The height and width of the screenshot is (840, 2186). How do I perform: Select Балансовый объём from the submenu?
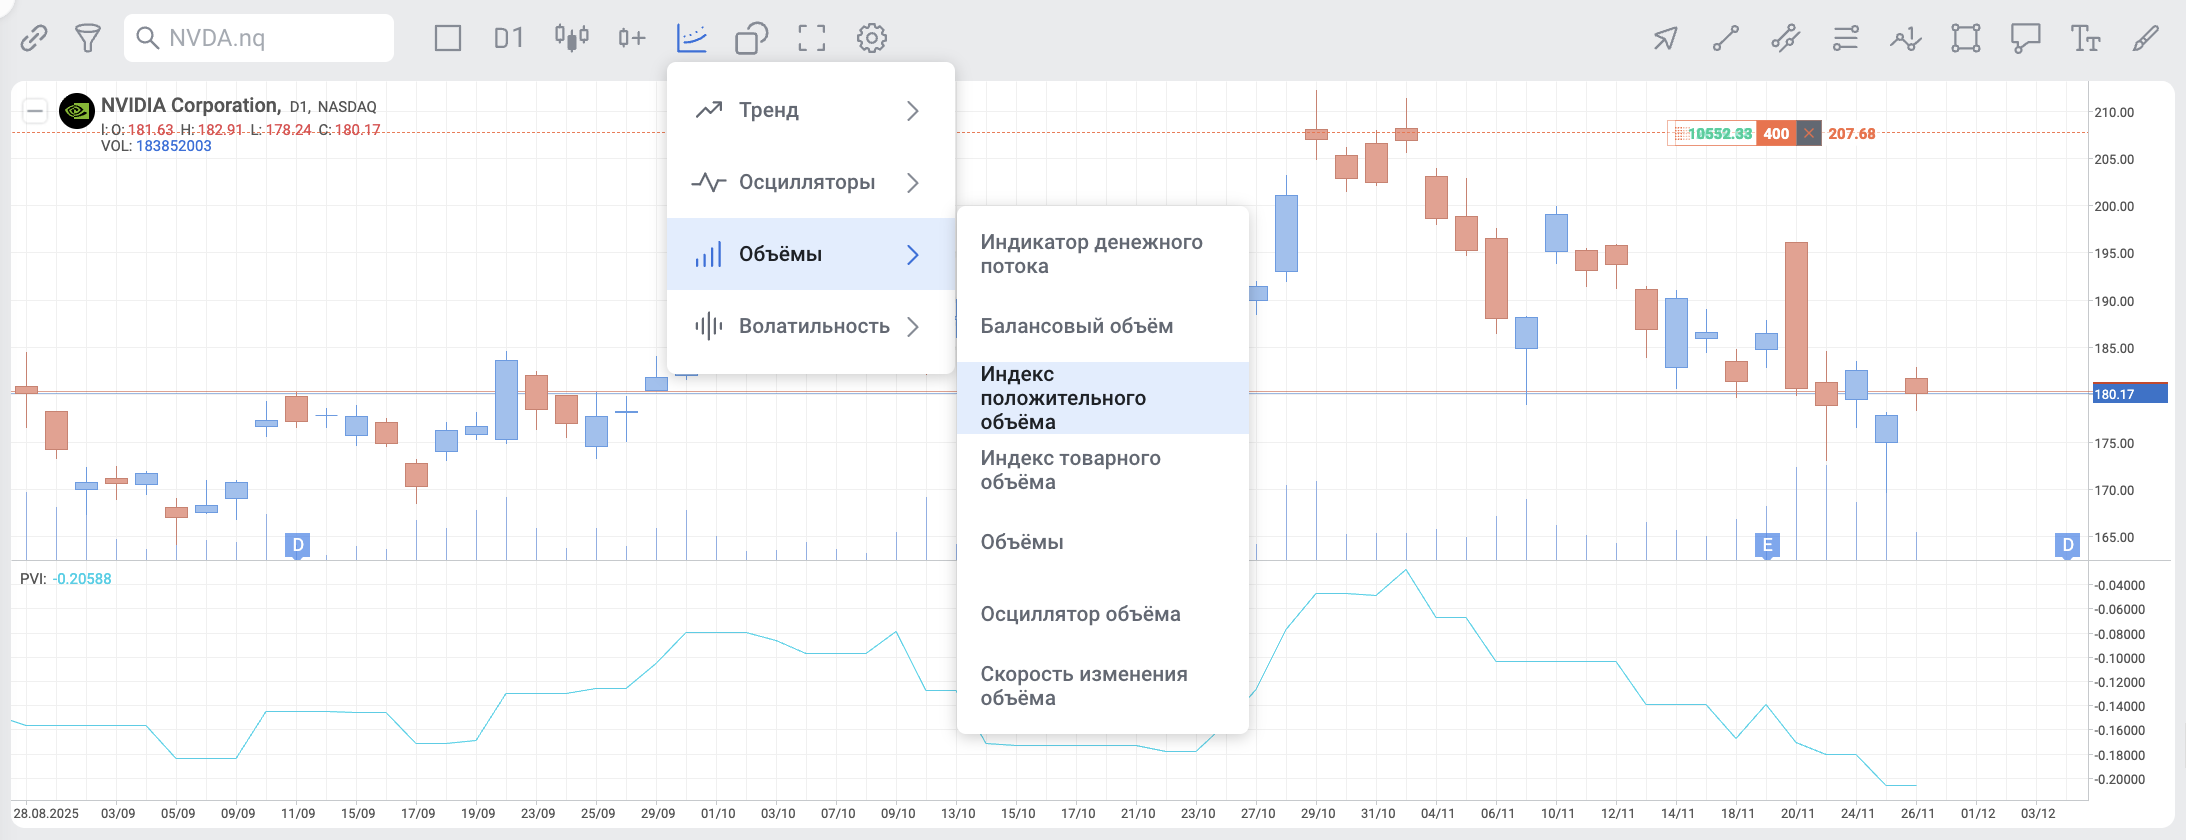click(x=1103, y=326)
